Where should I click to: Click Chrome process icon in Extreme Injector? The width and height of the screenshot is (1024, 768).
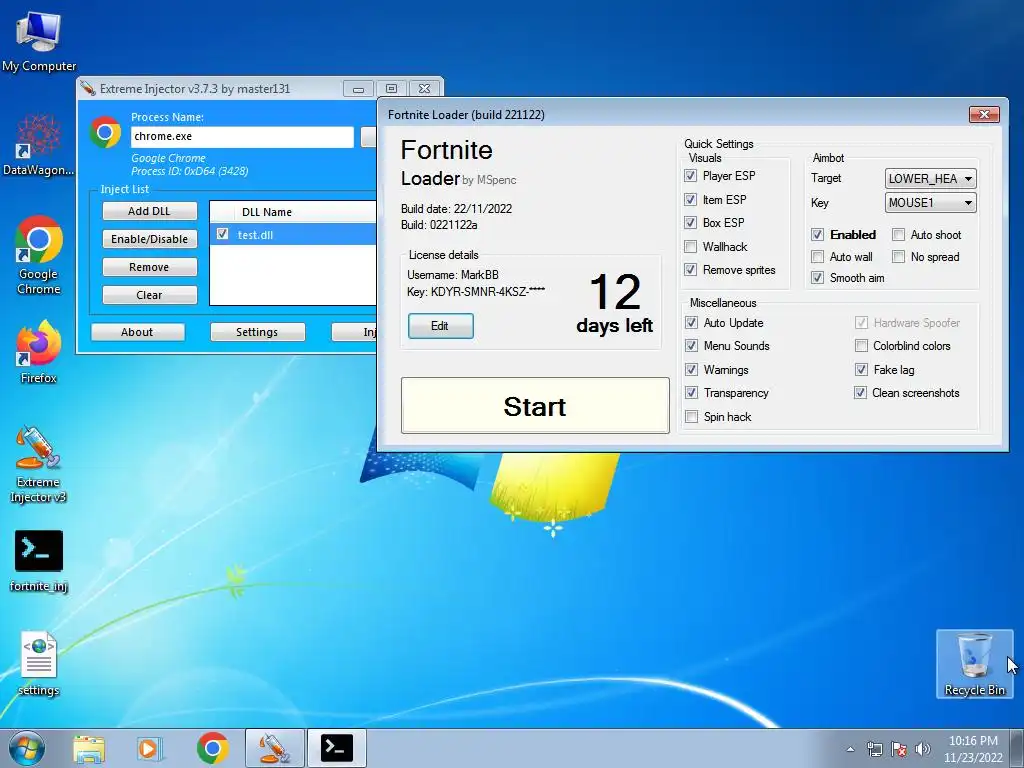[x=105, y=133]
